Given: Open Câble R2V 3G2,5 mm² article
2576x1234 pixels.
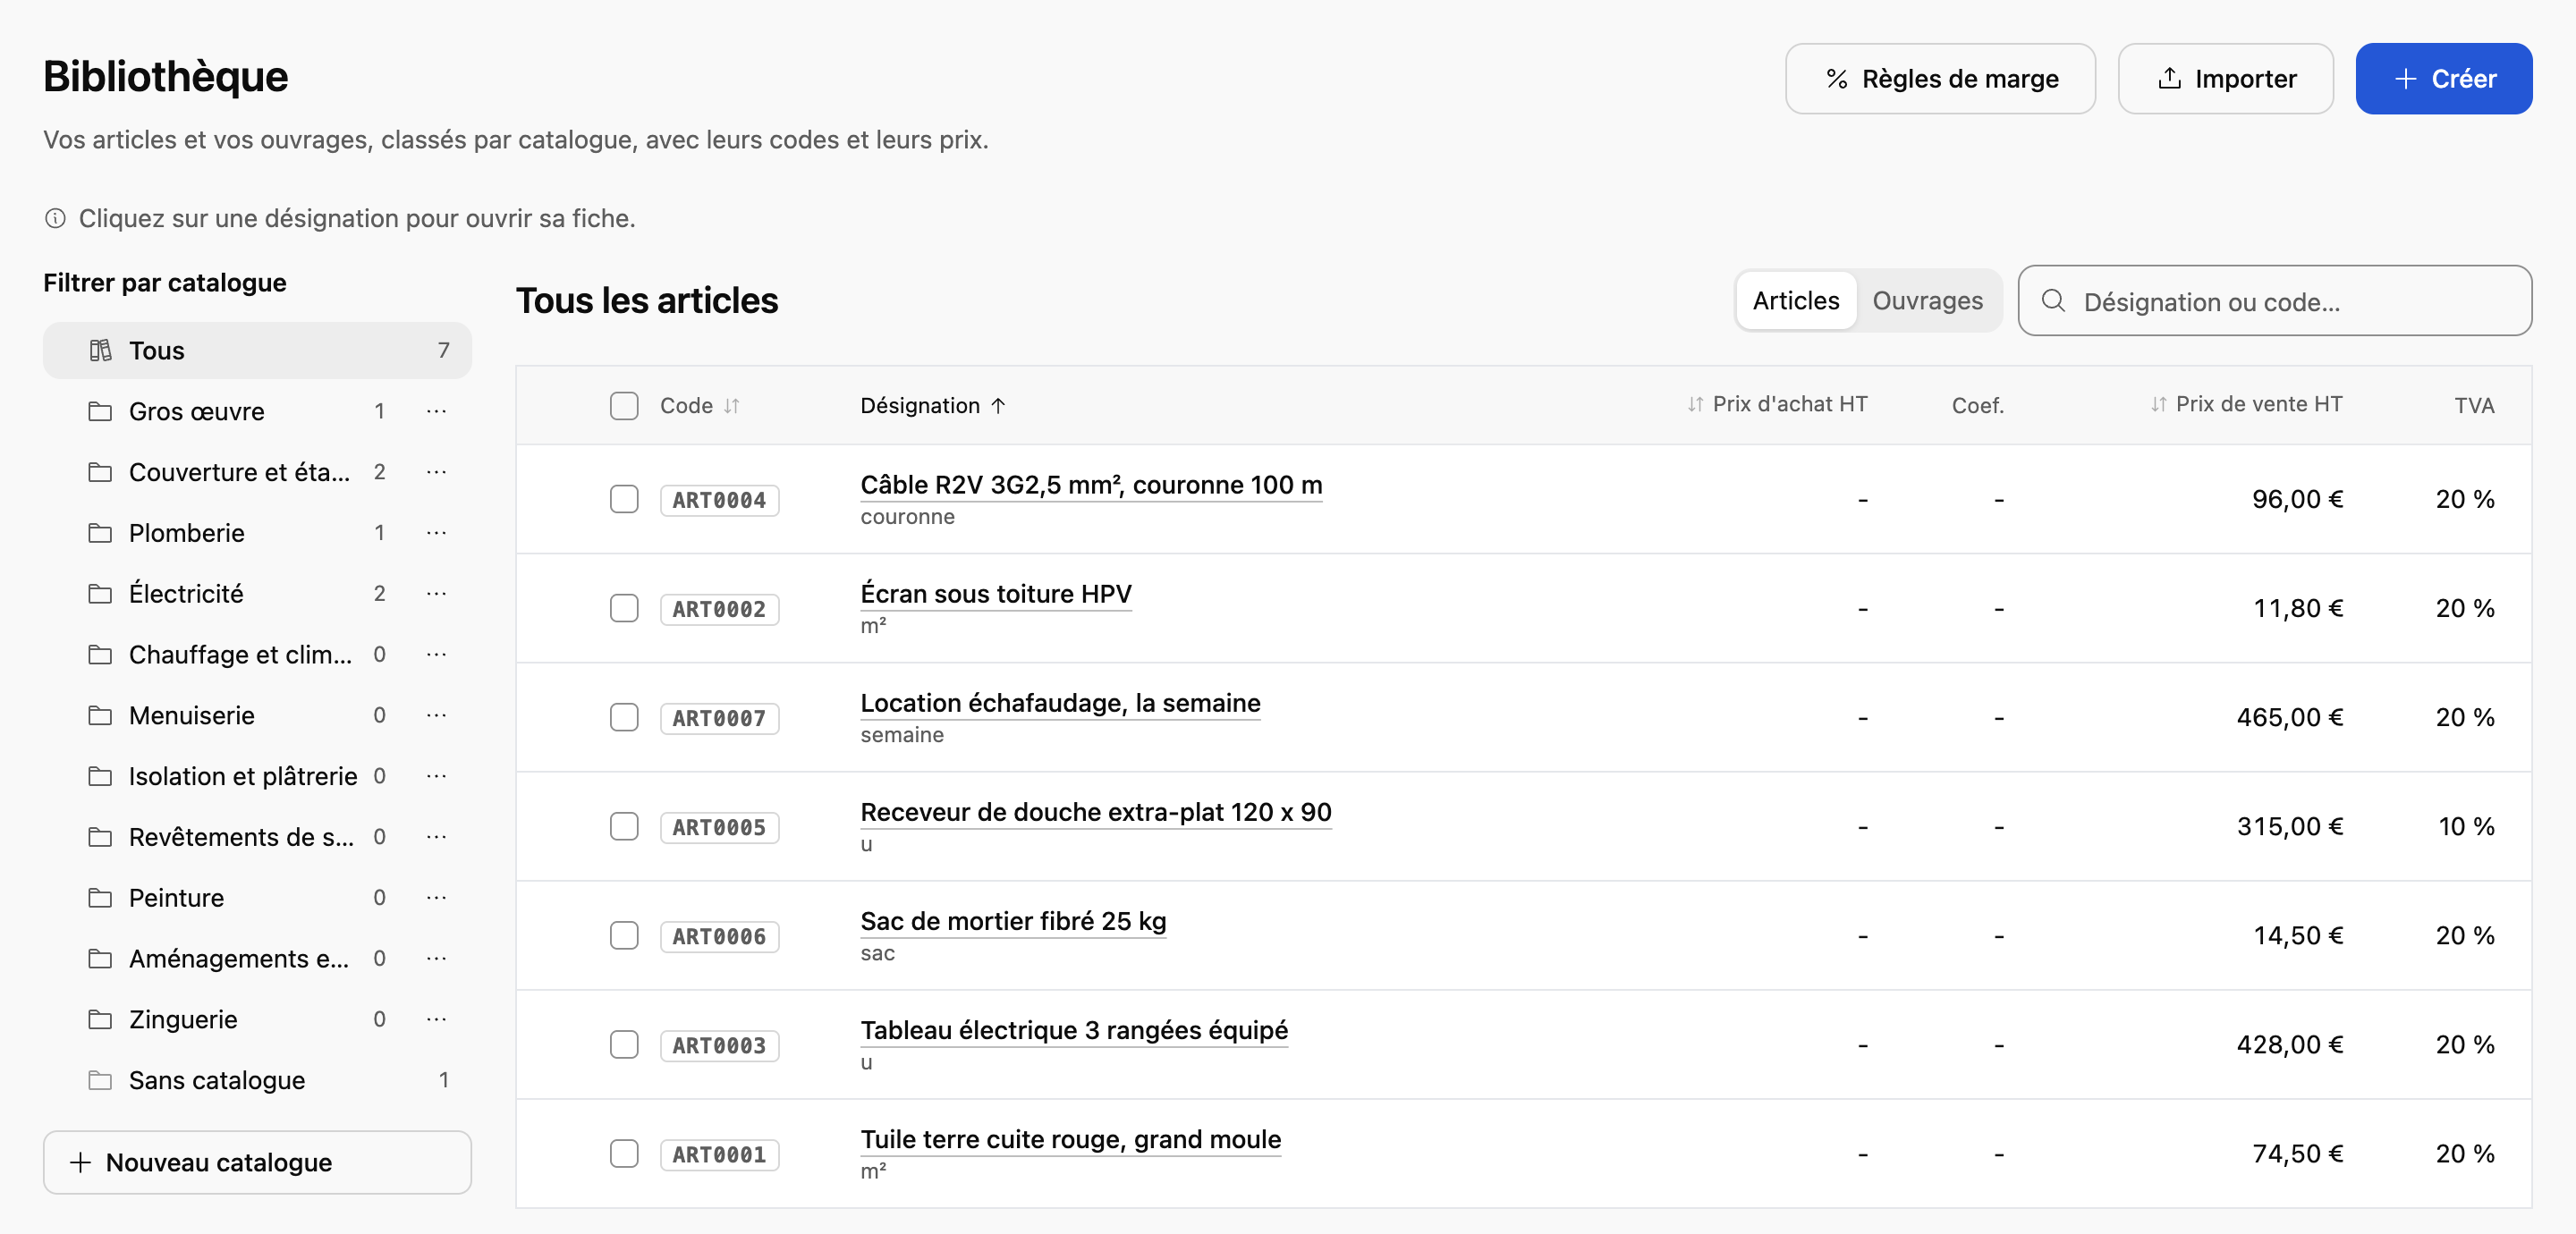Looking at the screenshot, I should coord(1091,485).
